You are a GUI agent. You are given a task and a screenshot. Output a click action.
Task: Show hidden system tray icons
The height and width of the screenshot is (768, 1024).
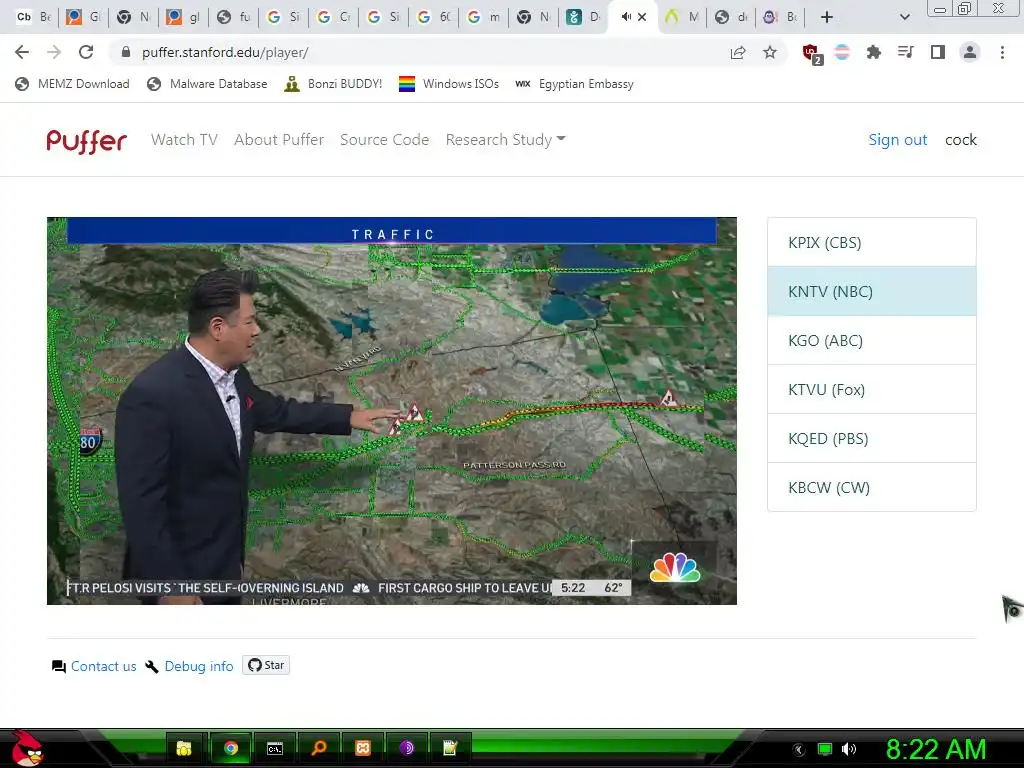[798, 750]
